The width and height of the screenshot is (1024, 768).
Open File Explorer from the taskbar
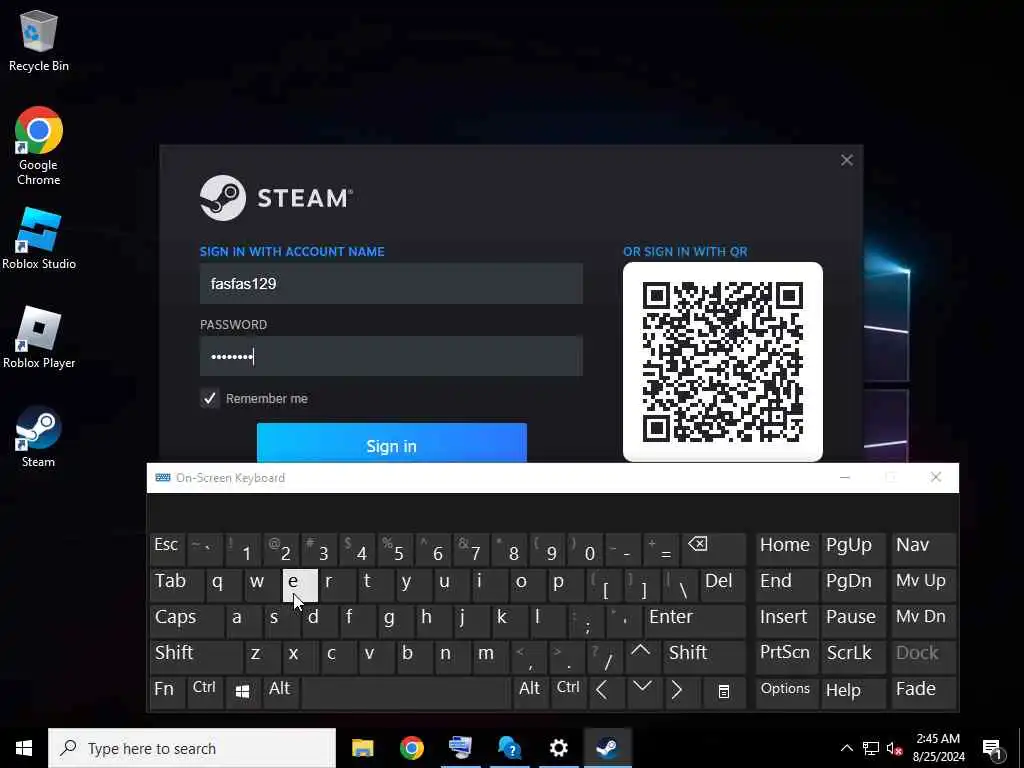(362, 748)
